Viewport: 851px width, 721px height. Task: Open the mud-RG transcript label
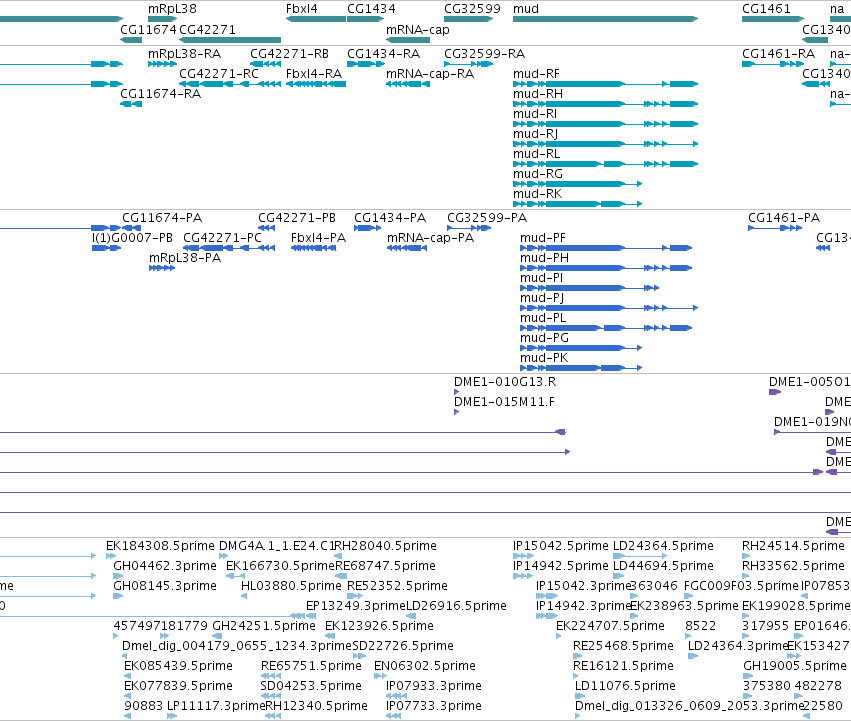[538, 174]
